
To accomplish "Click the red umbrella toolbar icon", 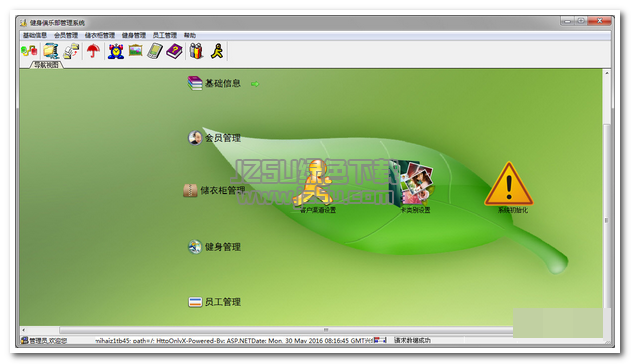I will pos(93,51).
